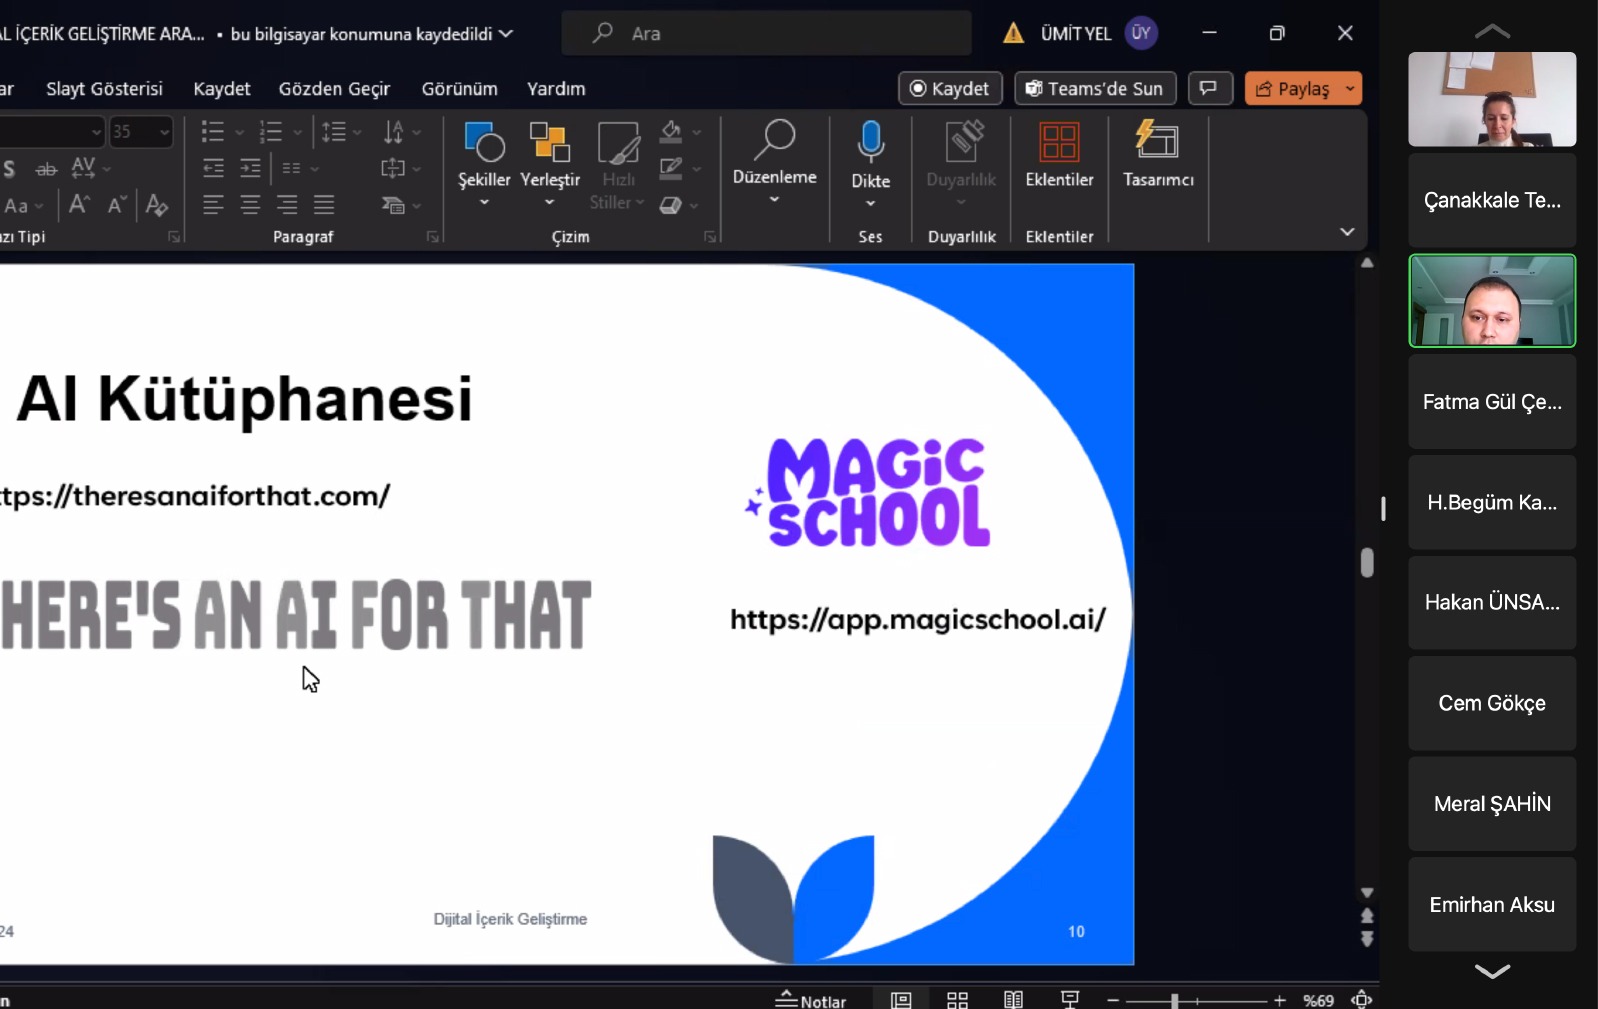Click the Duyarlılık sensitivity icon
Image resolution: width=1598 pixels, height=1009 pixels.
962,142
